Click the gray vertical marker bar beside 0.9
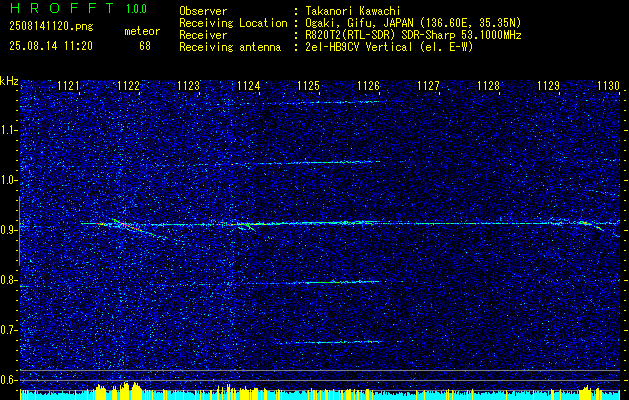 tap(20, 231)
